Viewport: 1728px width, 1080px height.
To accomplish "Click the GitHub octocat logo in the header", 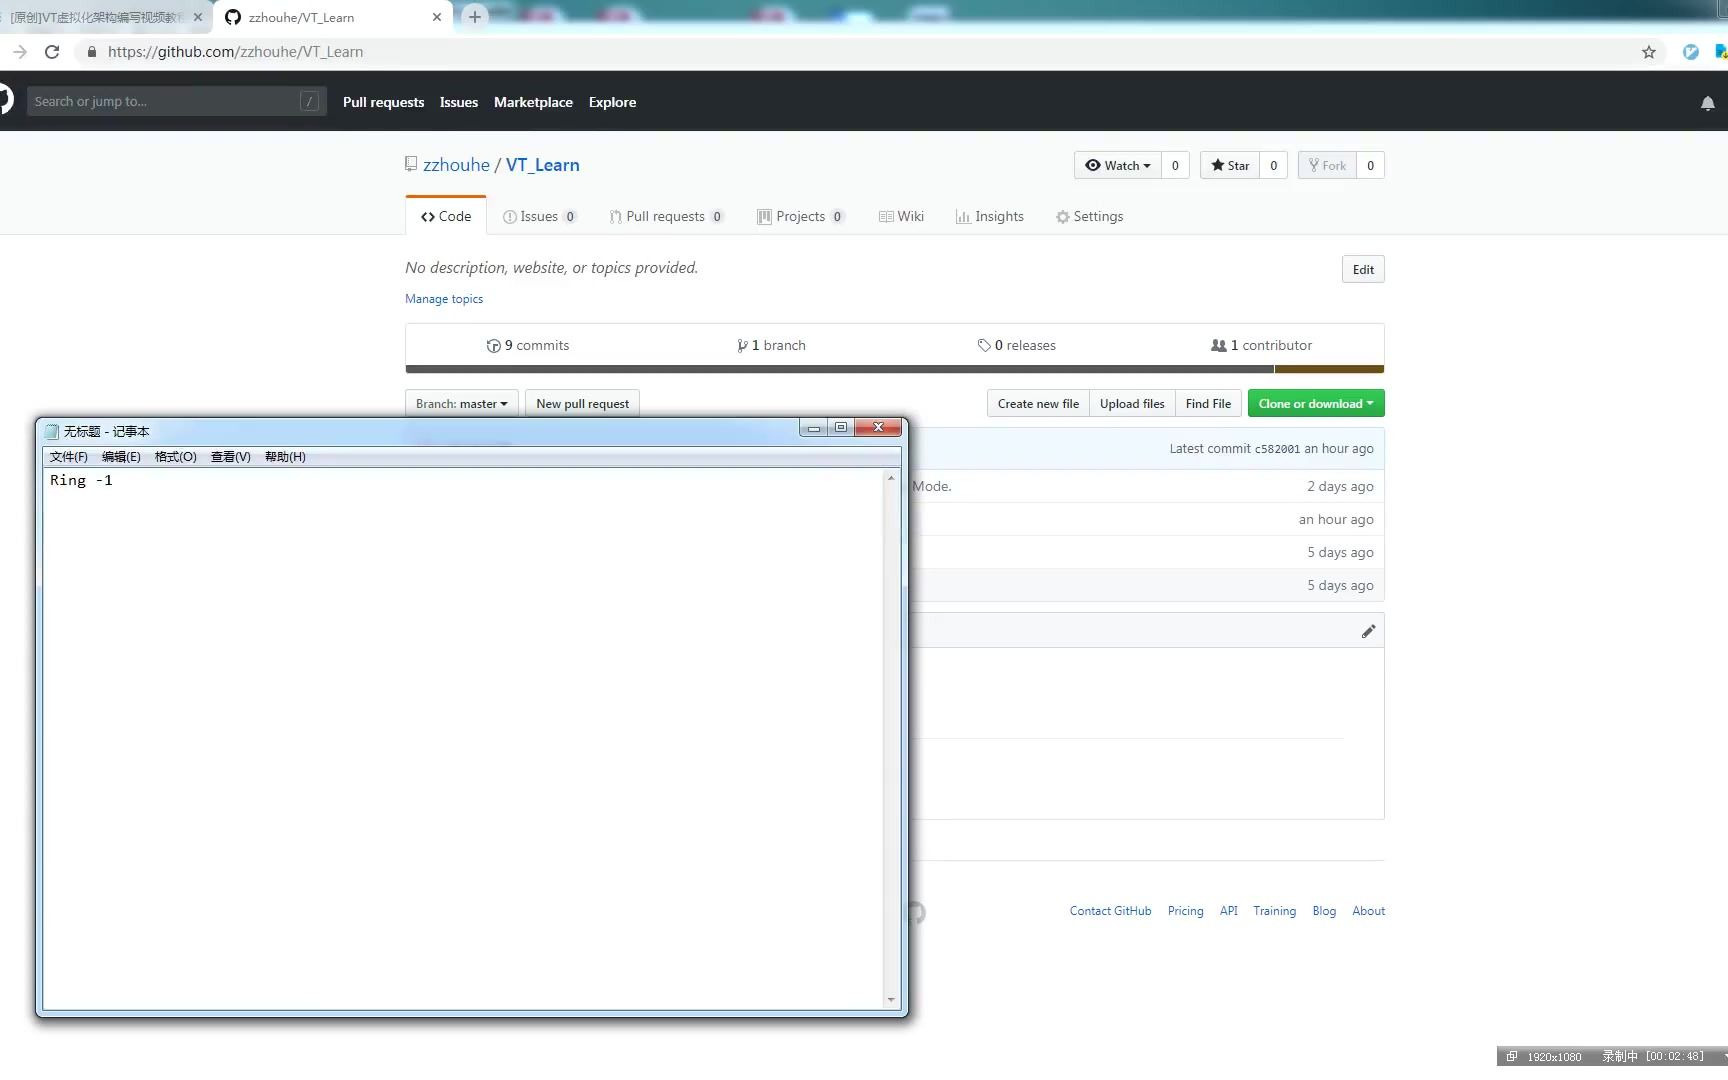I will pyautogui.click(x=5, y=100).
